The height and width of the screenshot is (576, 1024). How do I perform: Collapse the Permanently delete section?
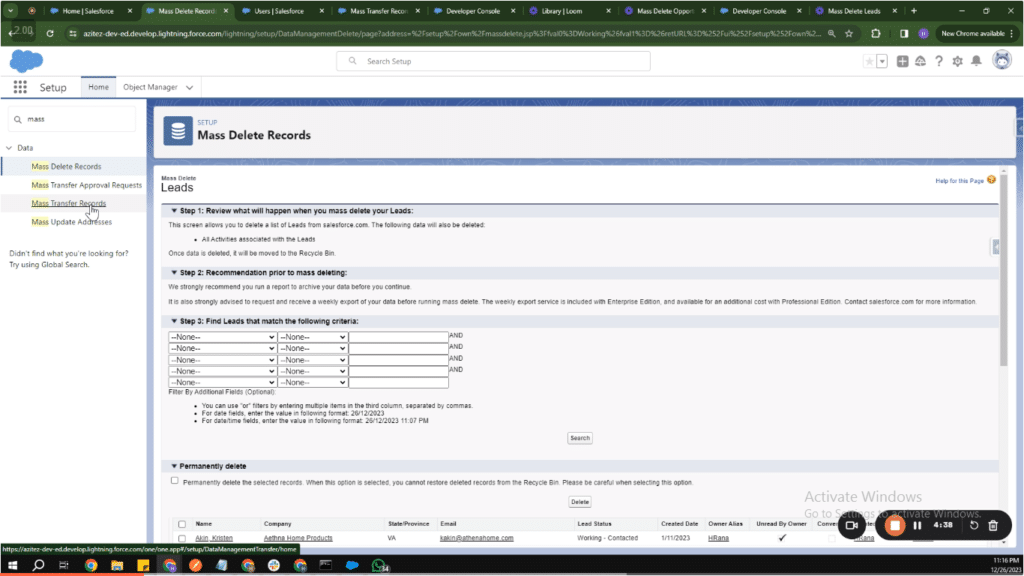[174, 466]
